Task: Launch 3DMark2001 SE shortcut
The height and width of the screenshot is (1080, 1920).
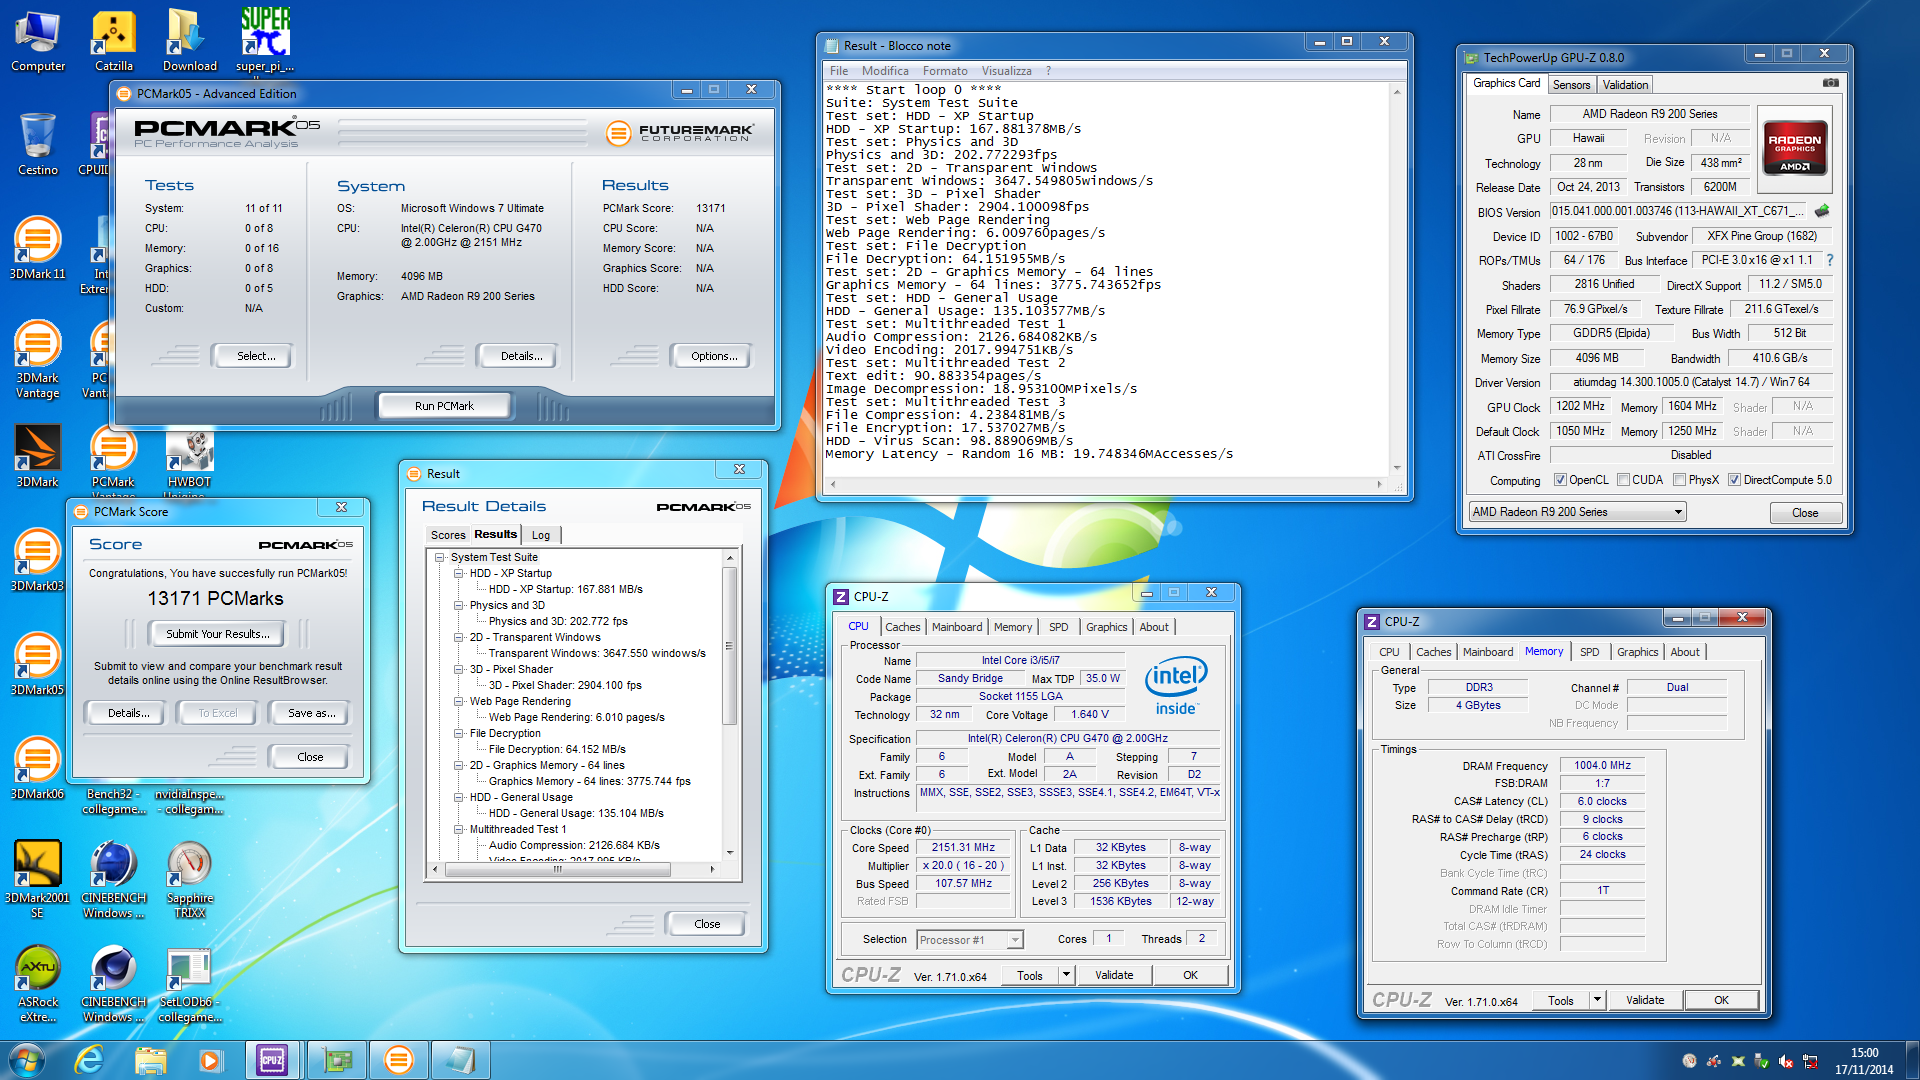Action: 38,880
